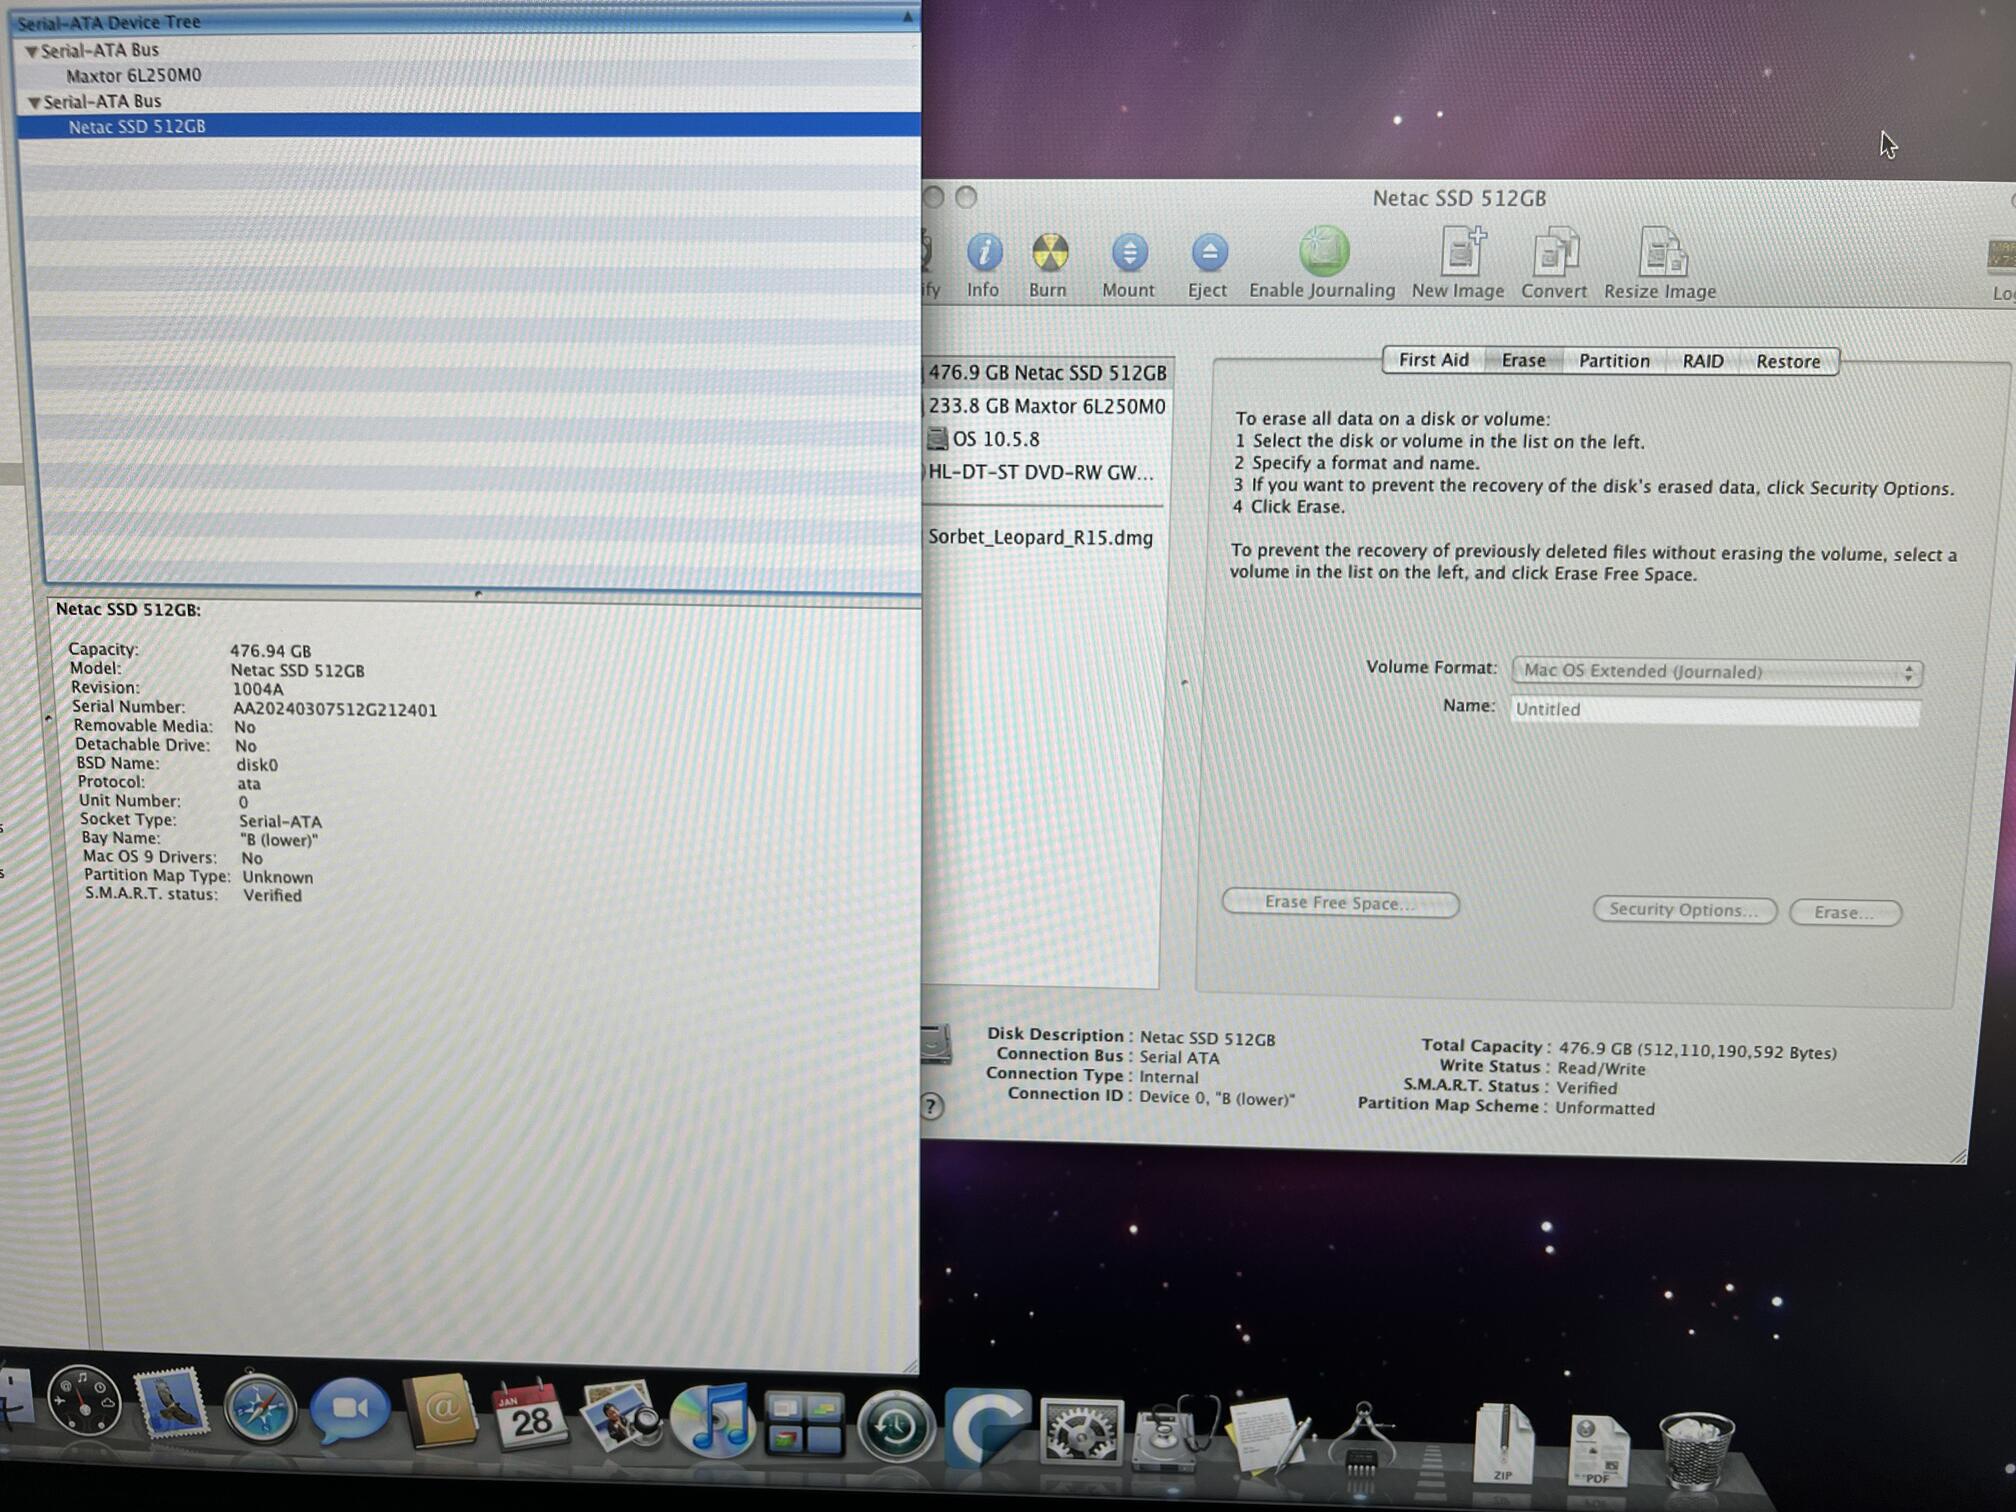Click the Capacity value 476.94 GB
Screen dimensions: 2016x1512
point(270,651)
